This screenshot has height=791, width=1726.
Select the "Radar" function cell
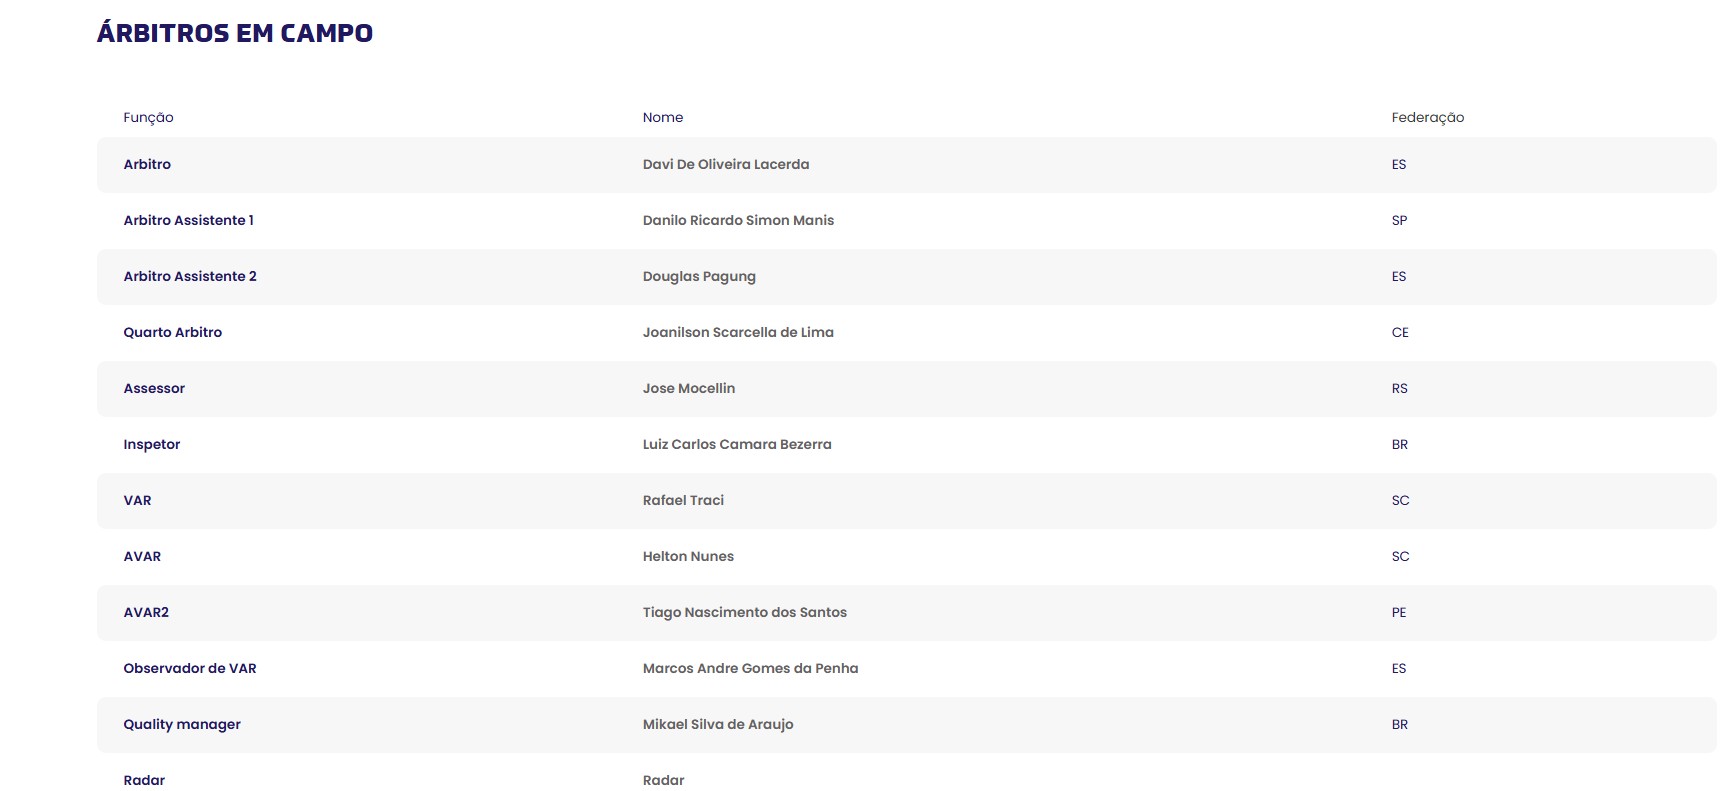click(144, 780)
